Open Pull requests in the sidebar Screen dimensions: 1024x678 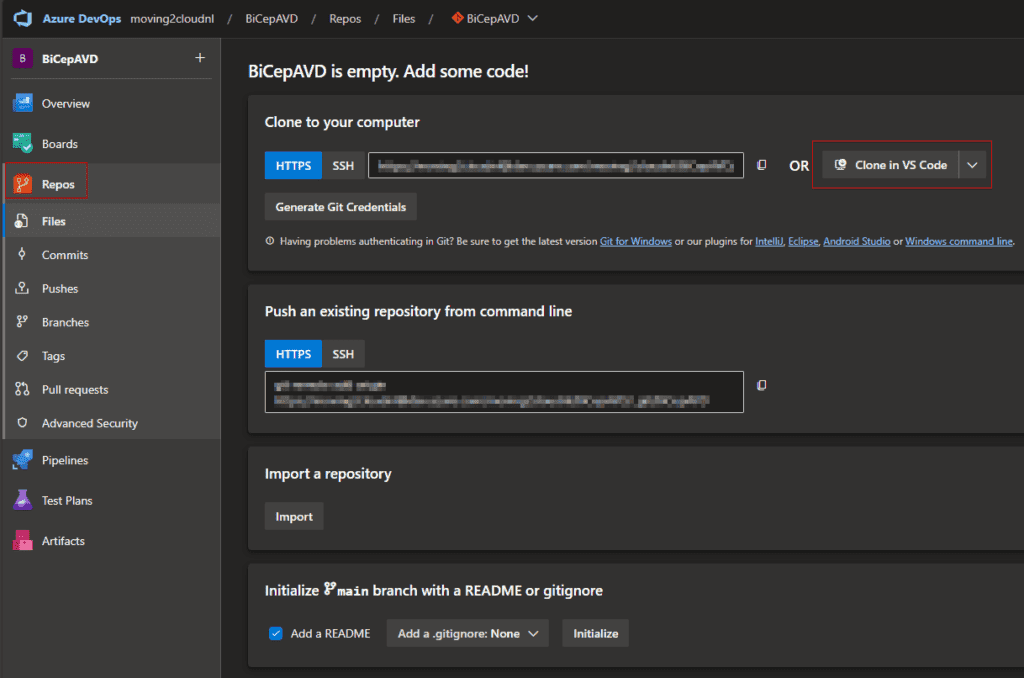(75, 389)
